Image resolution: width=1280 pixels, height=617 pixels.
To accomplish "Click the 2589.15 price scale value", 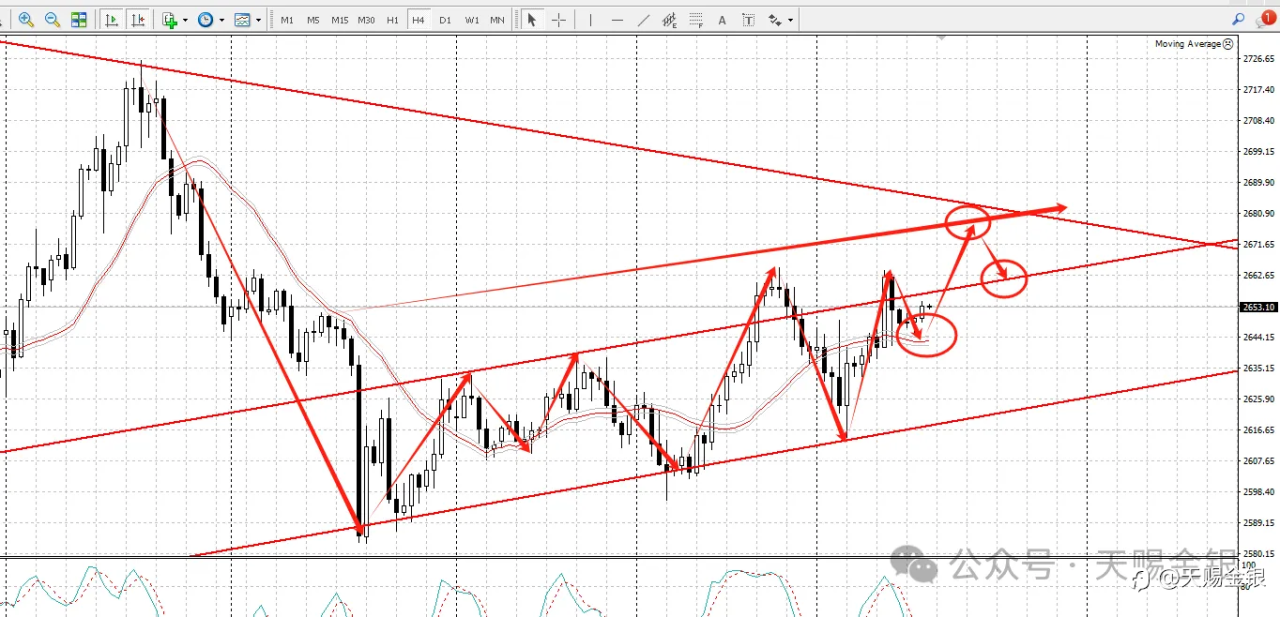I will coord(1257,523).
